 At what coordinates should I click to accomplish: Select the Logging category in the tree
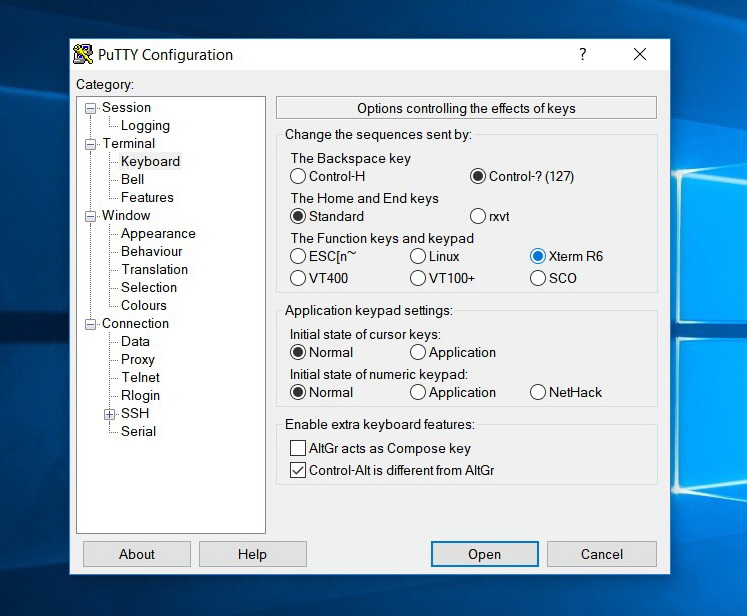click(145, 125)
